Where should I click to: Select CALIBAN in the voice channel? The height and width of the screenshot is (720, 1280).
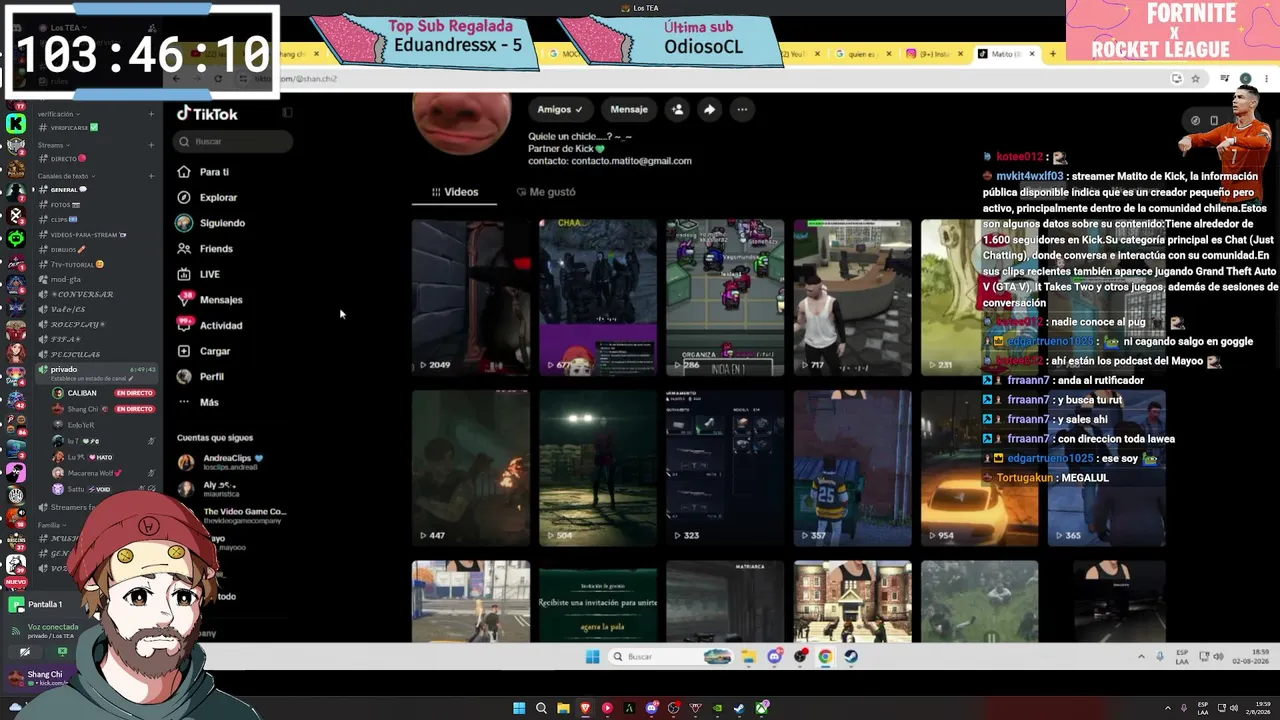103,393
